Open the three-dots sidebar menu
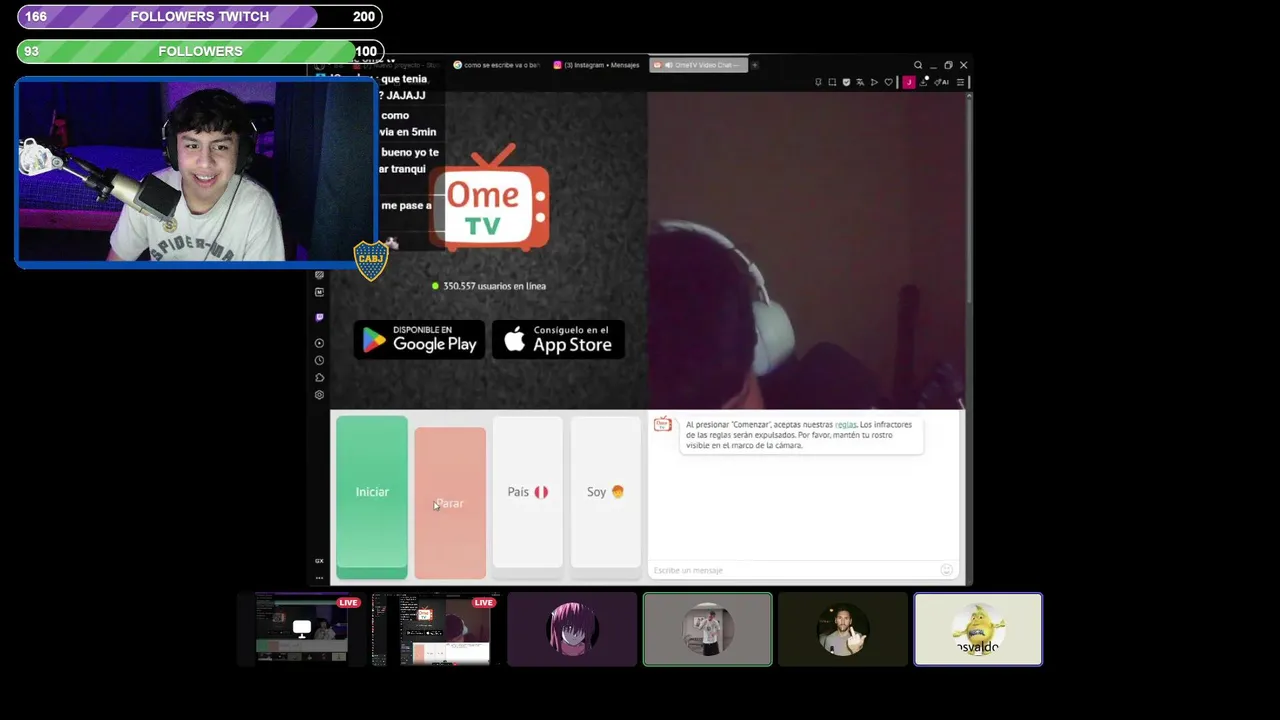Screen dimensions: 1280x720 click(x=319, y=578)
